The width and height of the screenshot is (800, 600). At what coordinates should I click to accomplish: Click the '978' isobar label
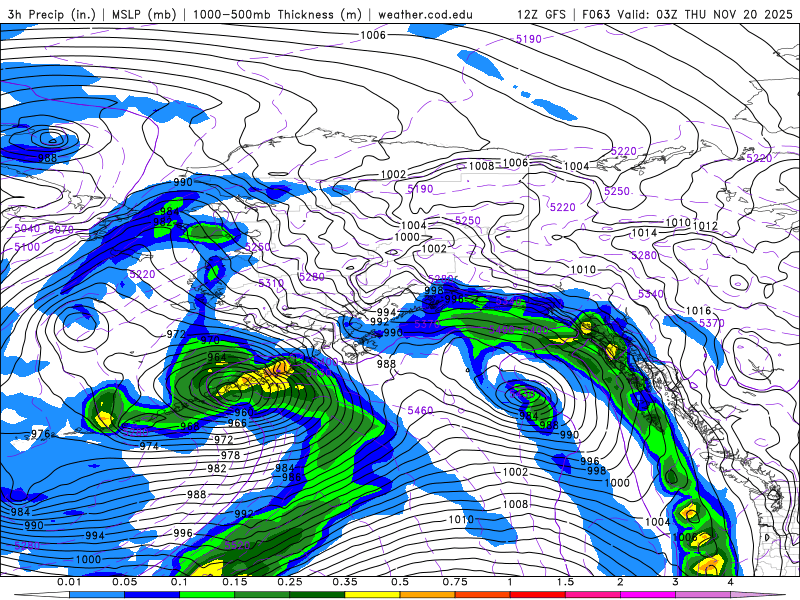click(x=230, y=455)
